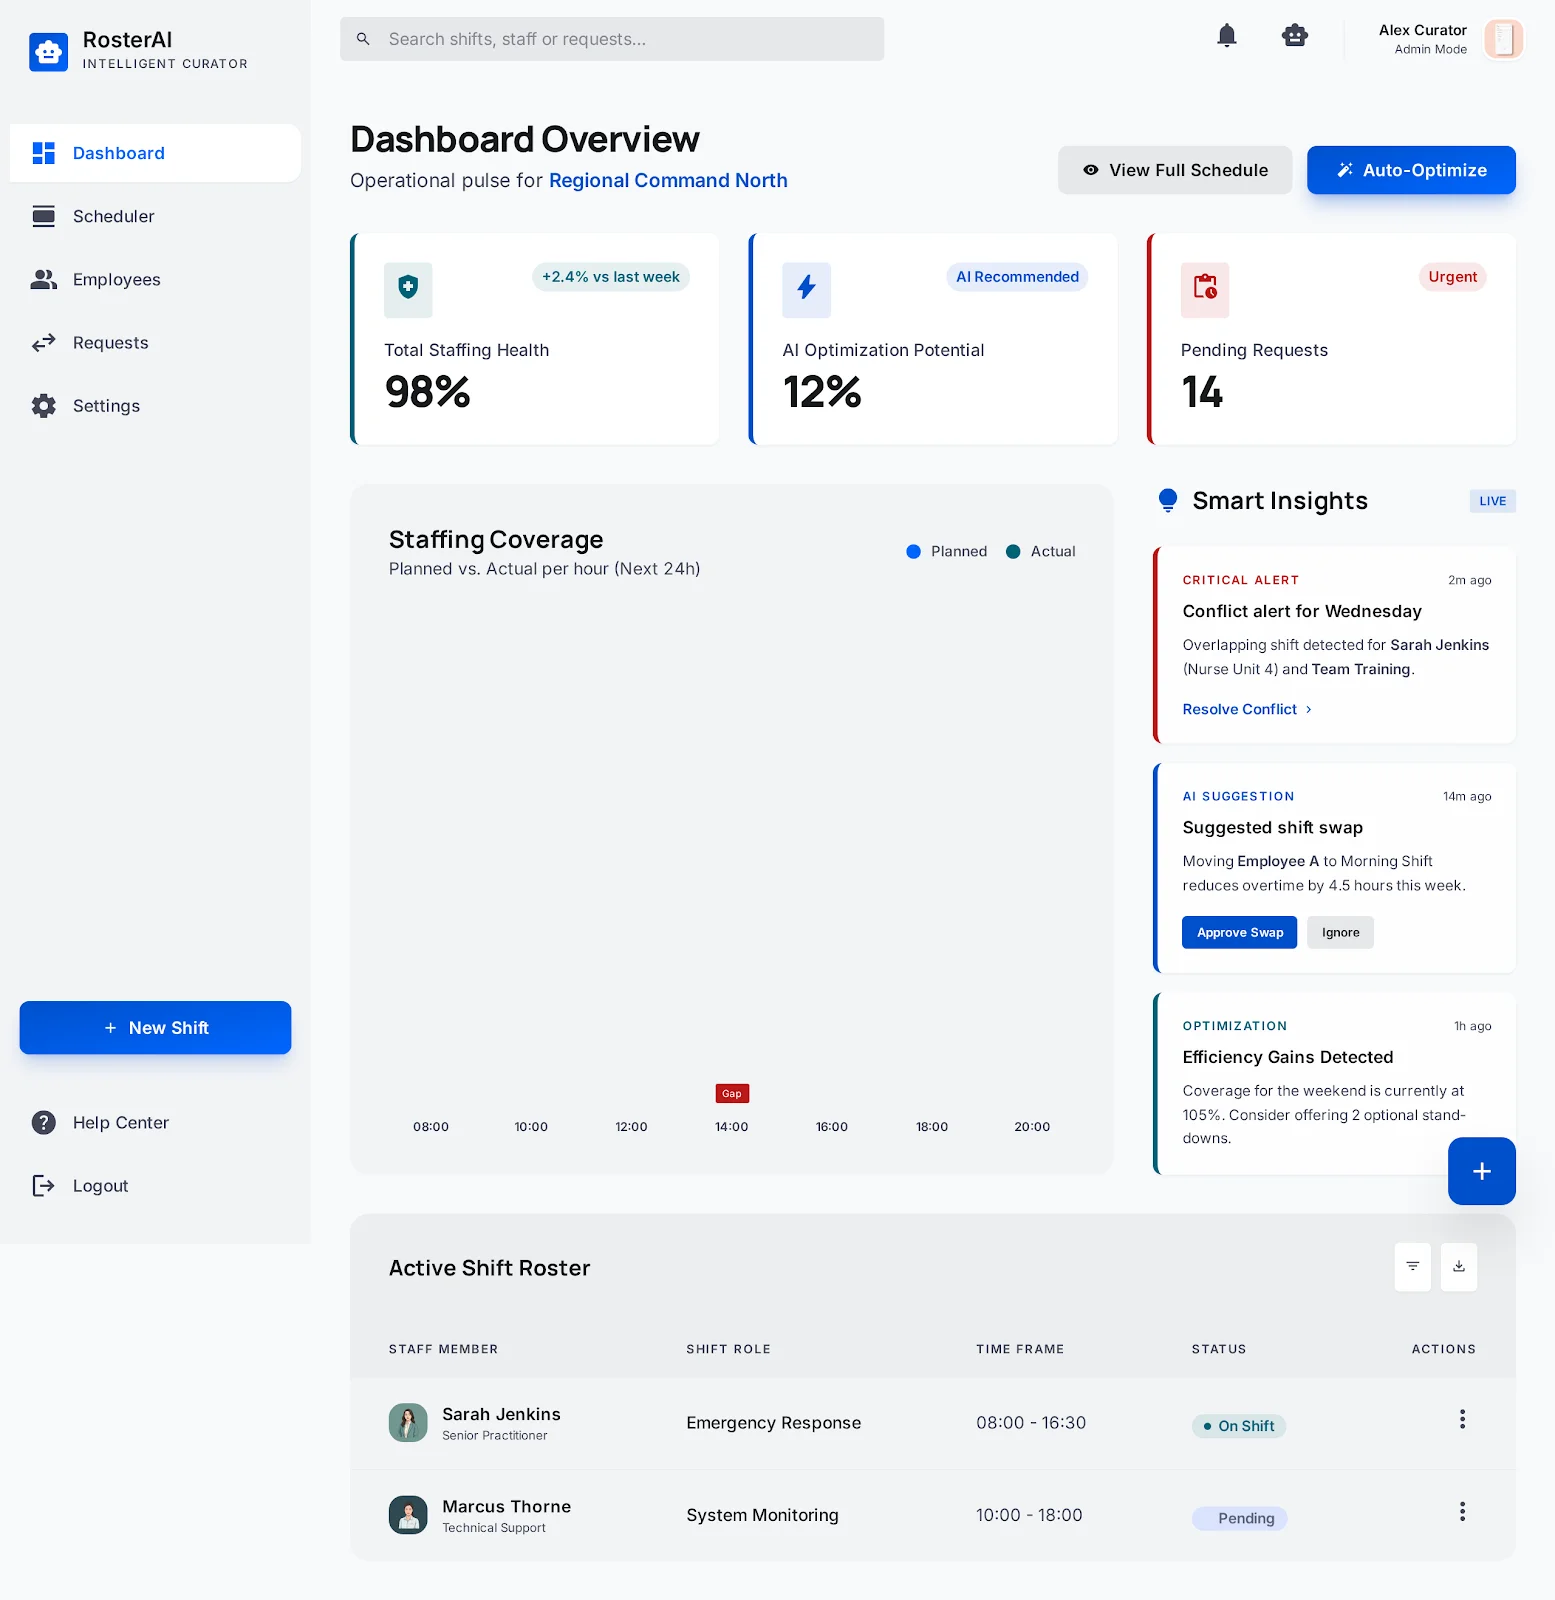Viewport: 1555px width, 1600px height.
Task: Open Dashboard in the sidebar
Action: pyautogui.click(x=155, y=153)
